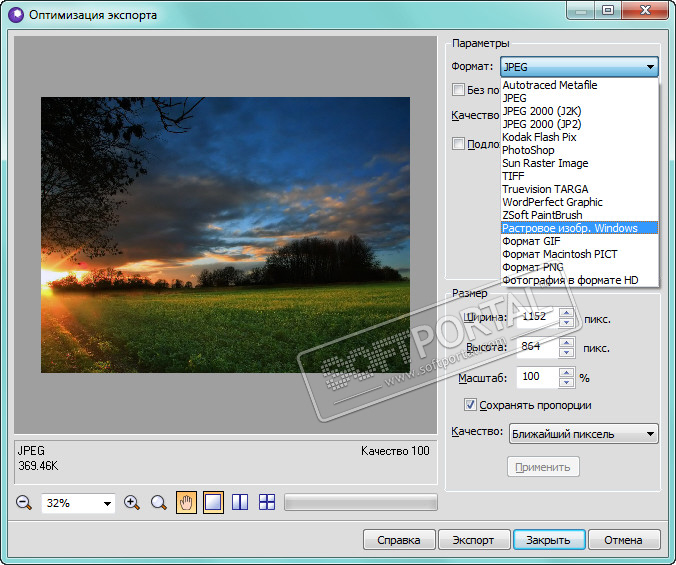
Task: Click the Закрыть button
Action: [549, 540]
